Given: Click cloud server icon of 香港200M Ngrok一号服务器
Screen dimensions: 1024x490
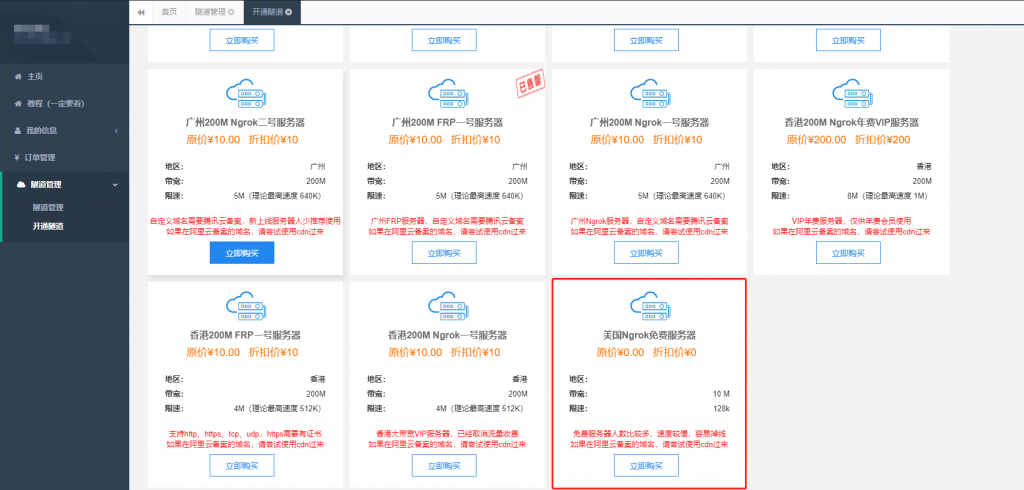Looking at the screenshot, I should (x=447, y=308).
